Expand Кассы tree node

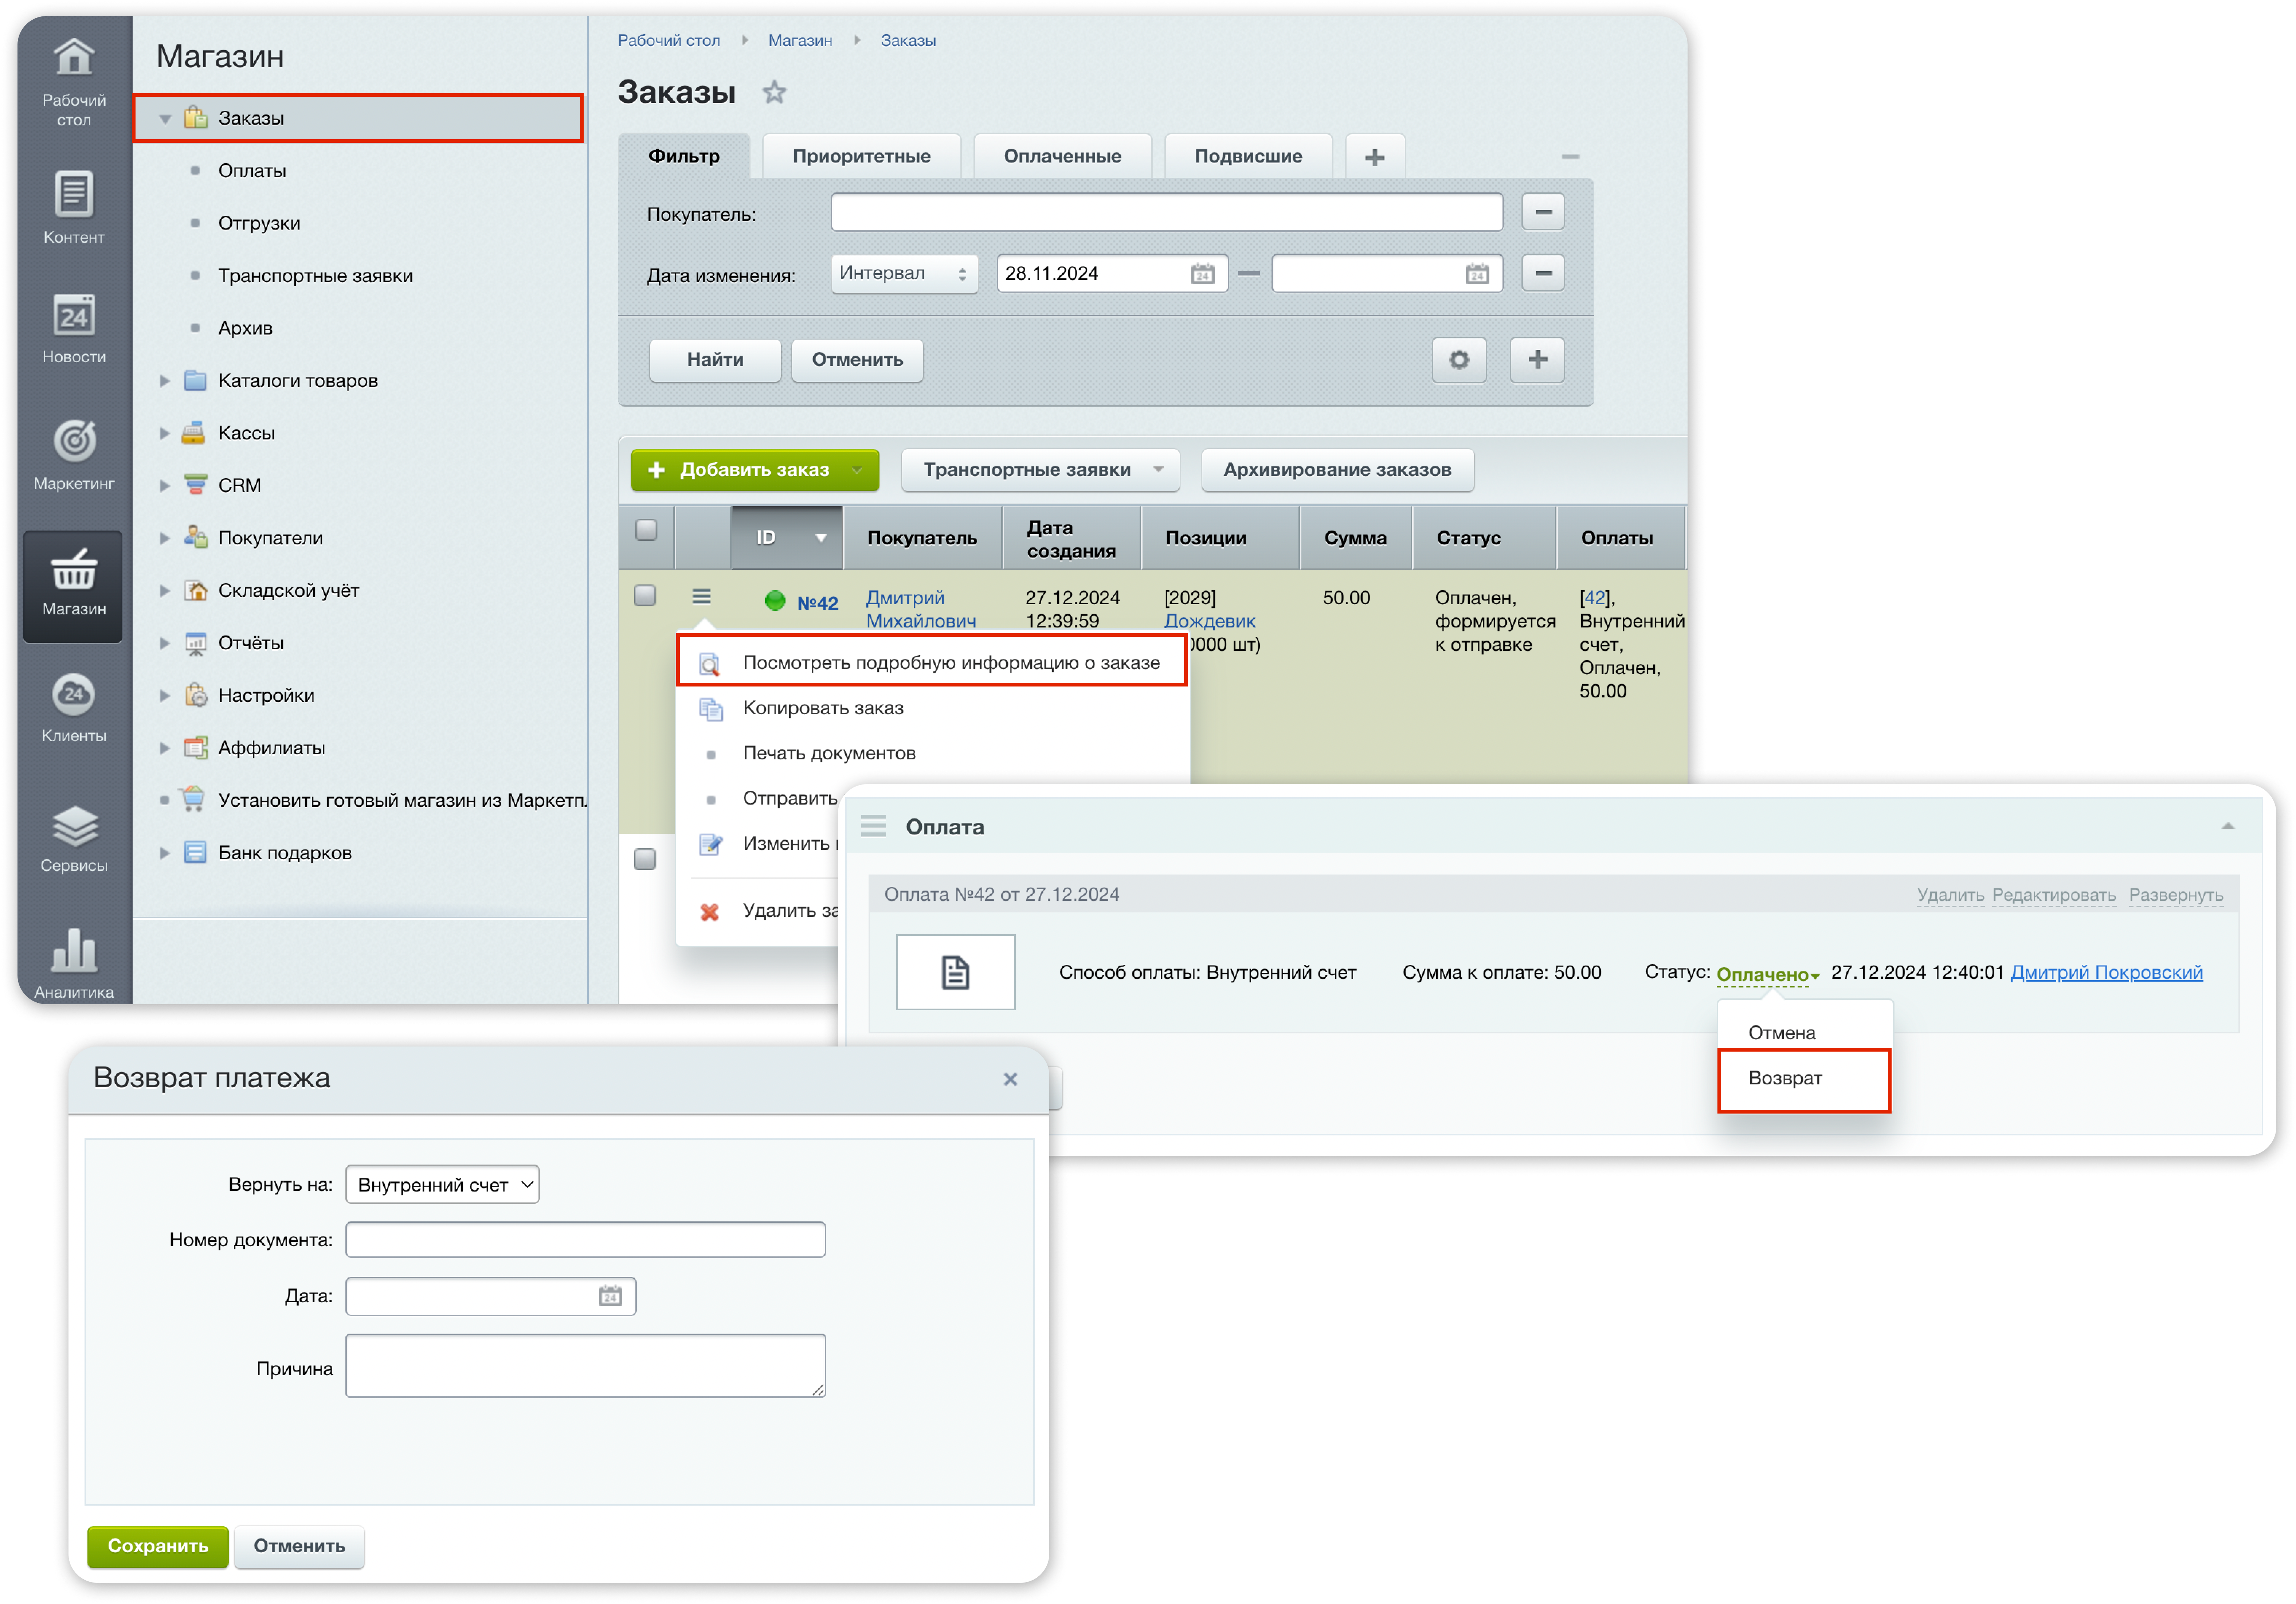point(165,433)
